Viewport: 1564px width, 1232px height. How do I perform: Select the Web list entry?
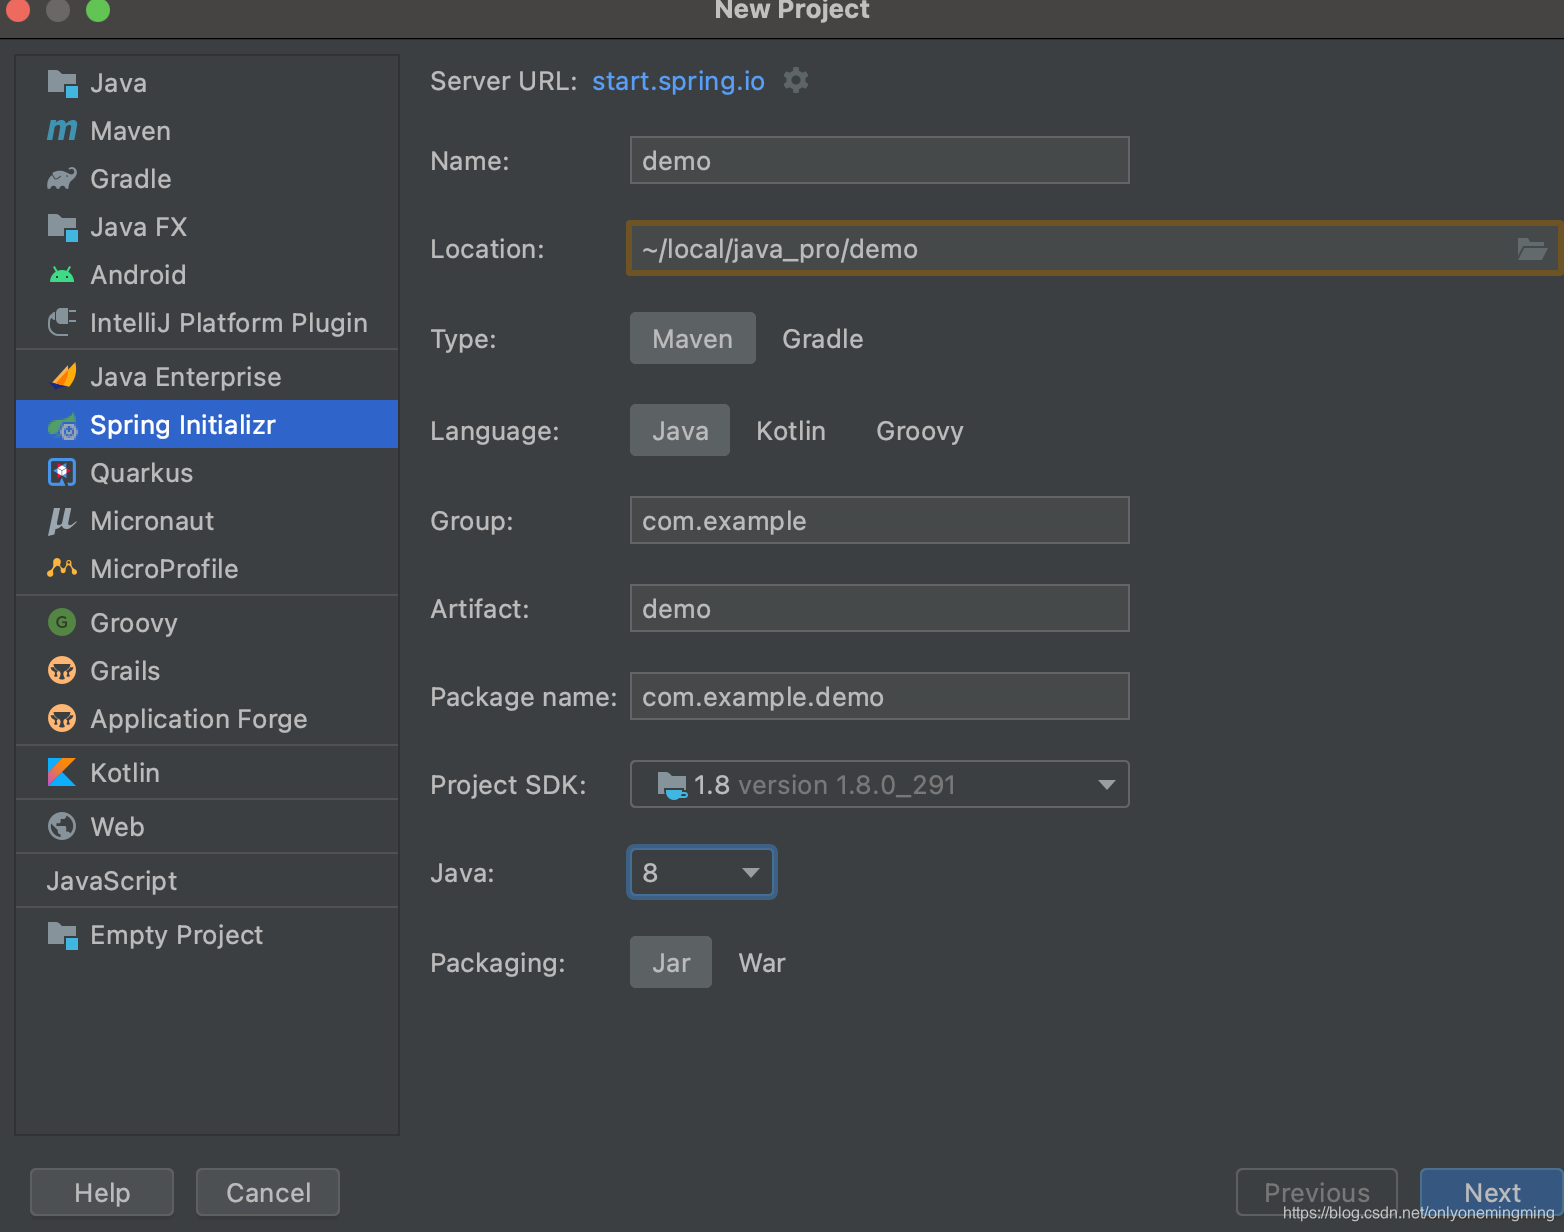tap(207, 826)
